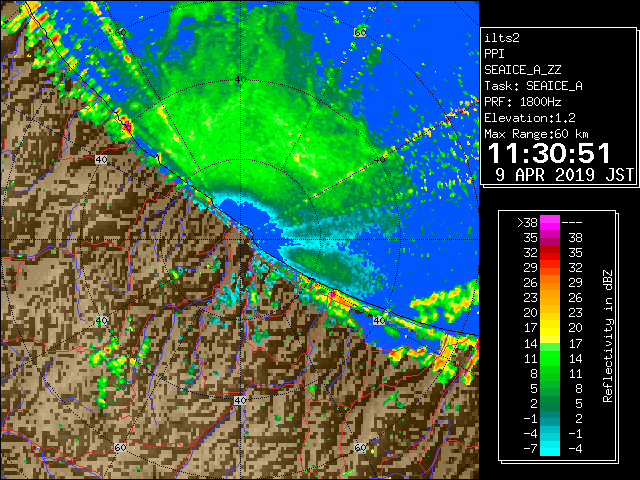Select the 40 km ring label to the northeast
This screenshot has width=640, height=480.
click(380, 159)
